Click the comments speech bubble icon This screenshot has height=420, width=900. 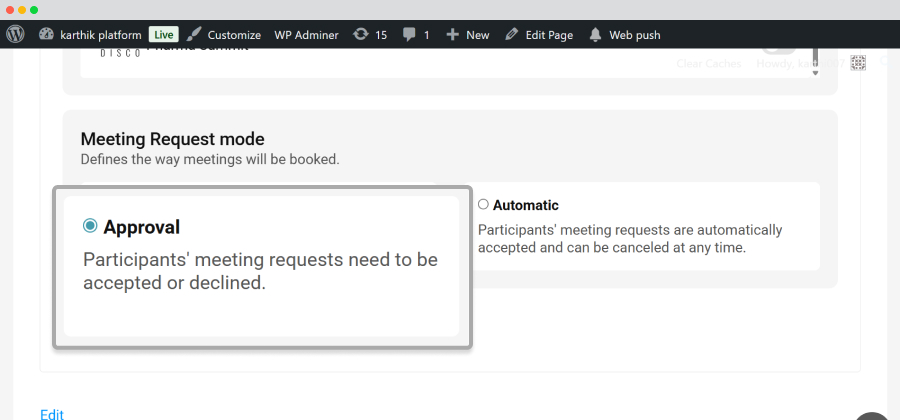(409, 35)
